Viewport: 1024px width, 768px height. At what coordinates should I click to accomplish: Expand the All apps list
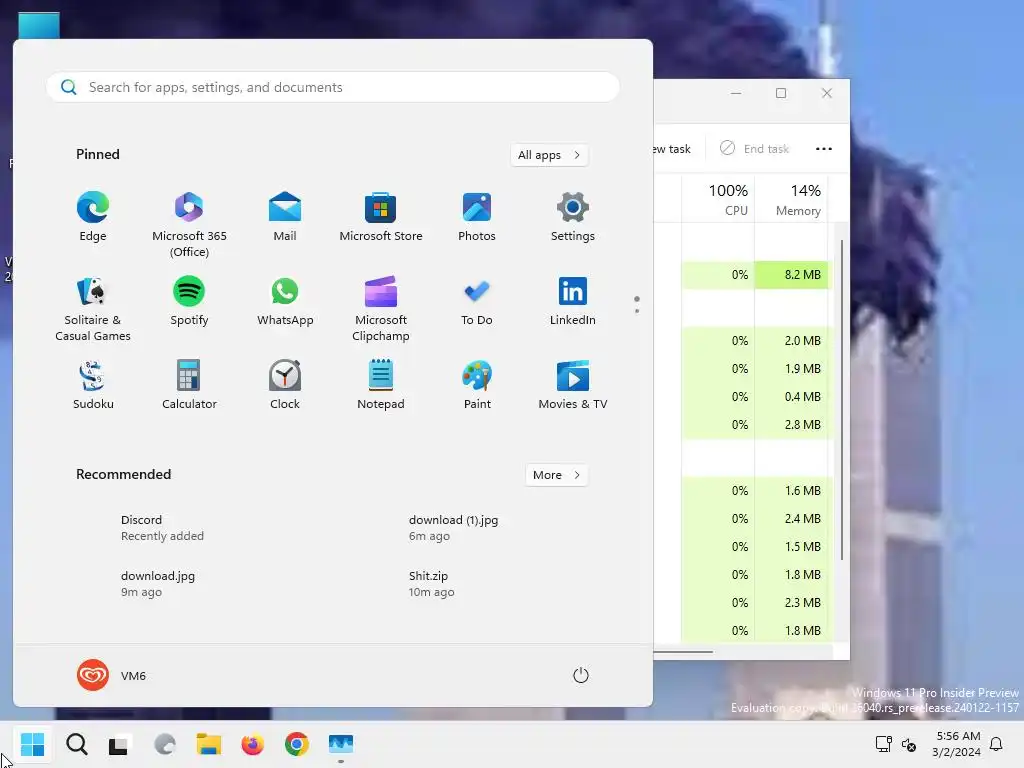(x=549, y=155)
